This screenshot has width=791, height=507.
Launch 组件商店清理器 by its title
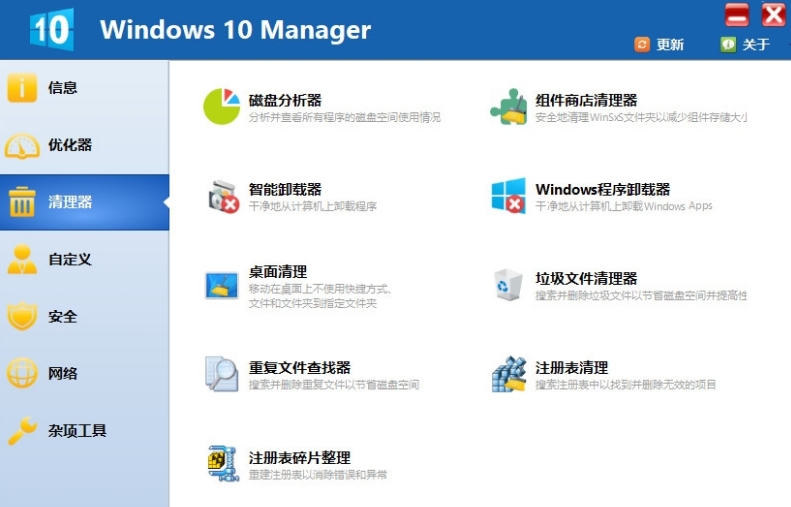tap(586, 100)
